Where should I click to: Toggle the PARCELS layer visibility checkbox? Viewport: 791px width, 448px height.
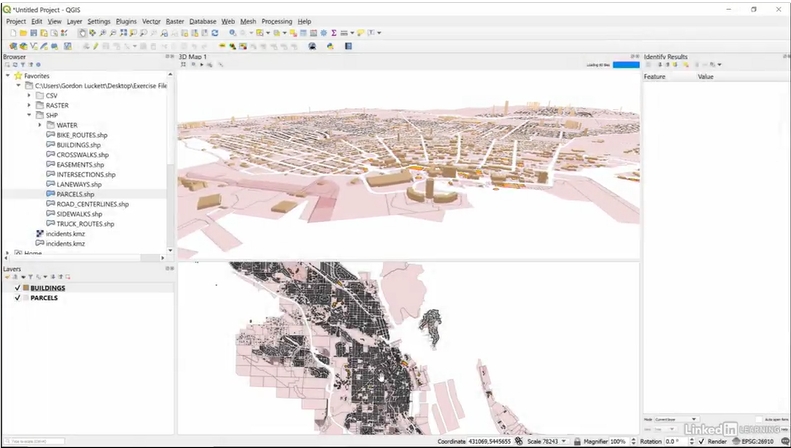(x=17, y=298)
